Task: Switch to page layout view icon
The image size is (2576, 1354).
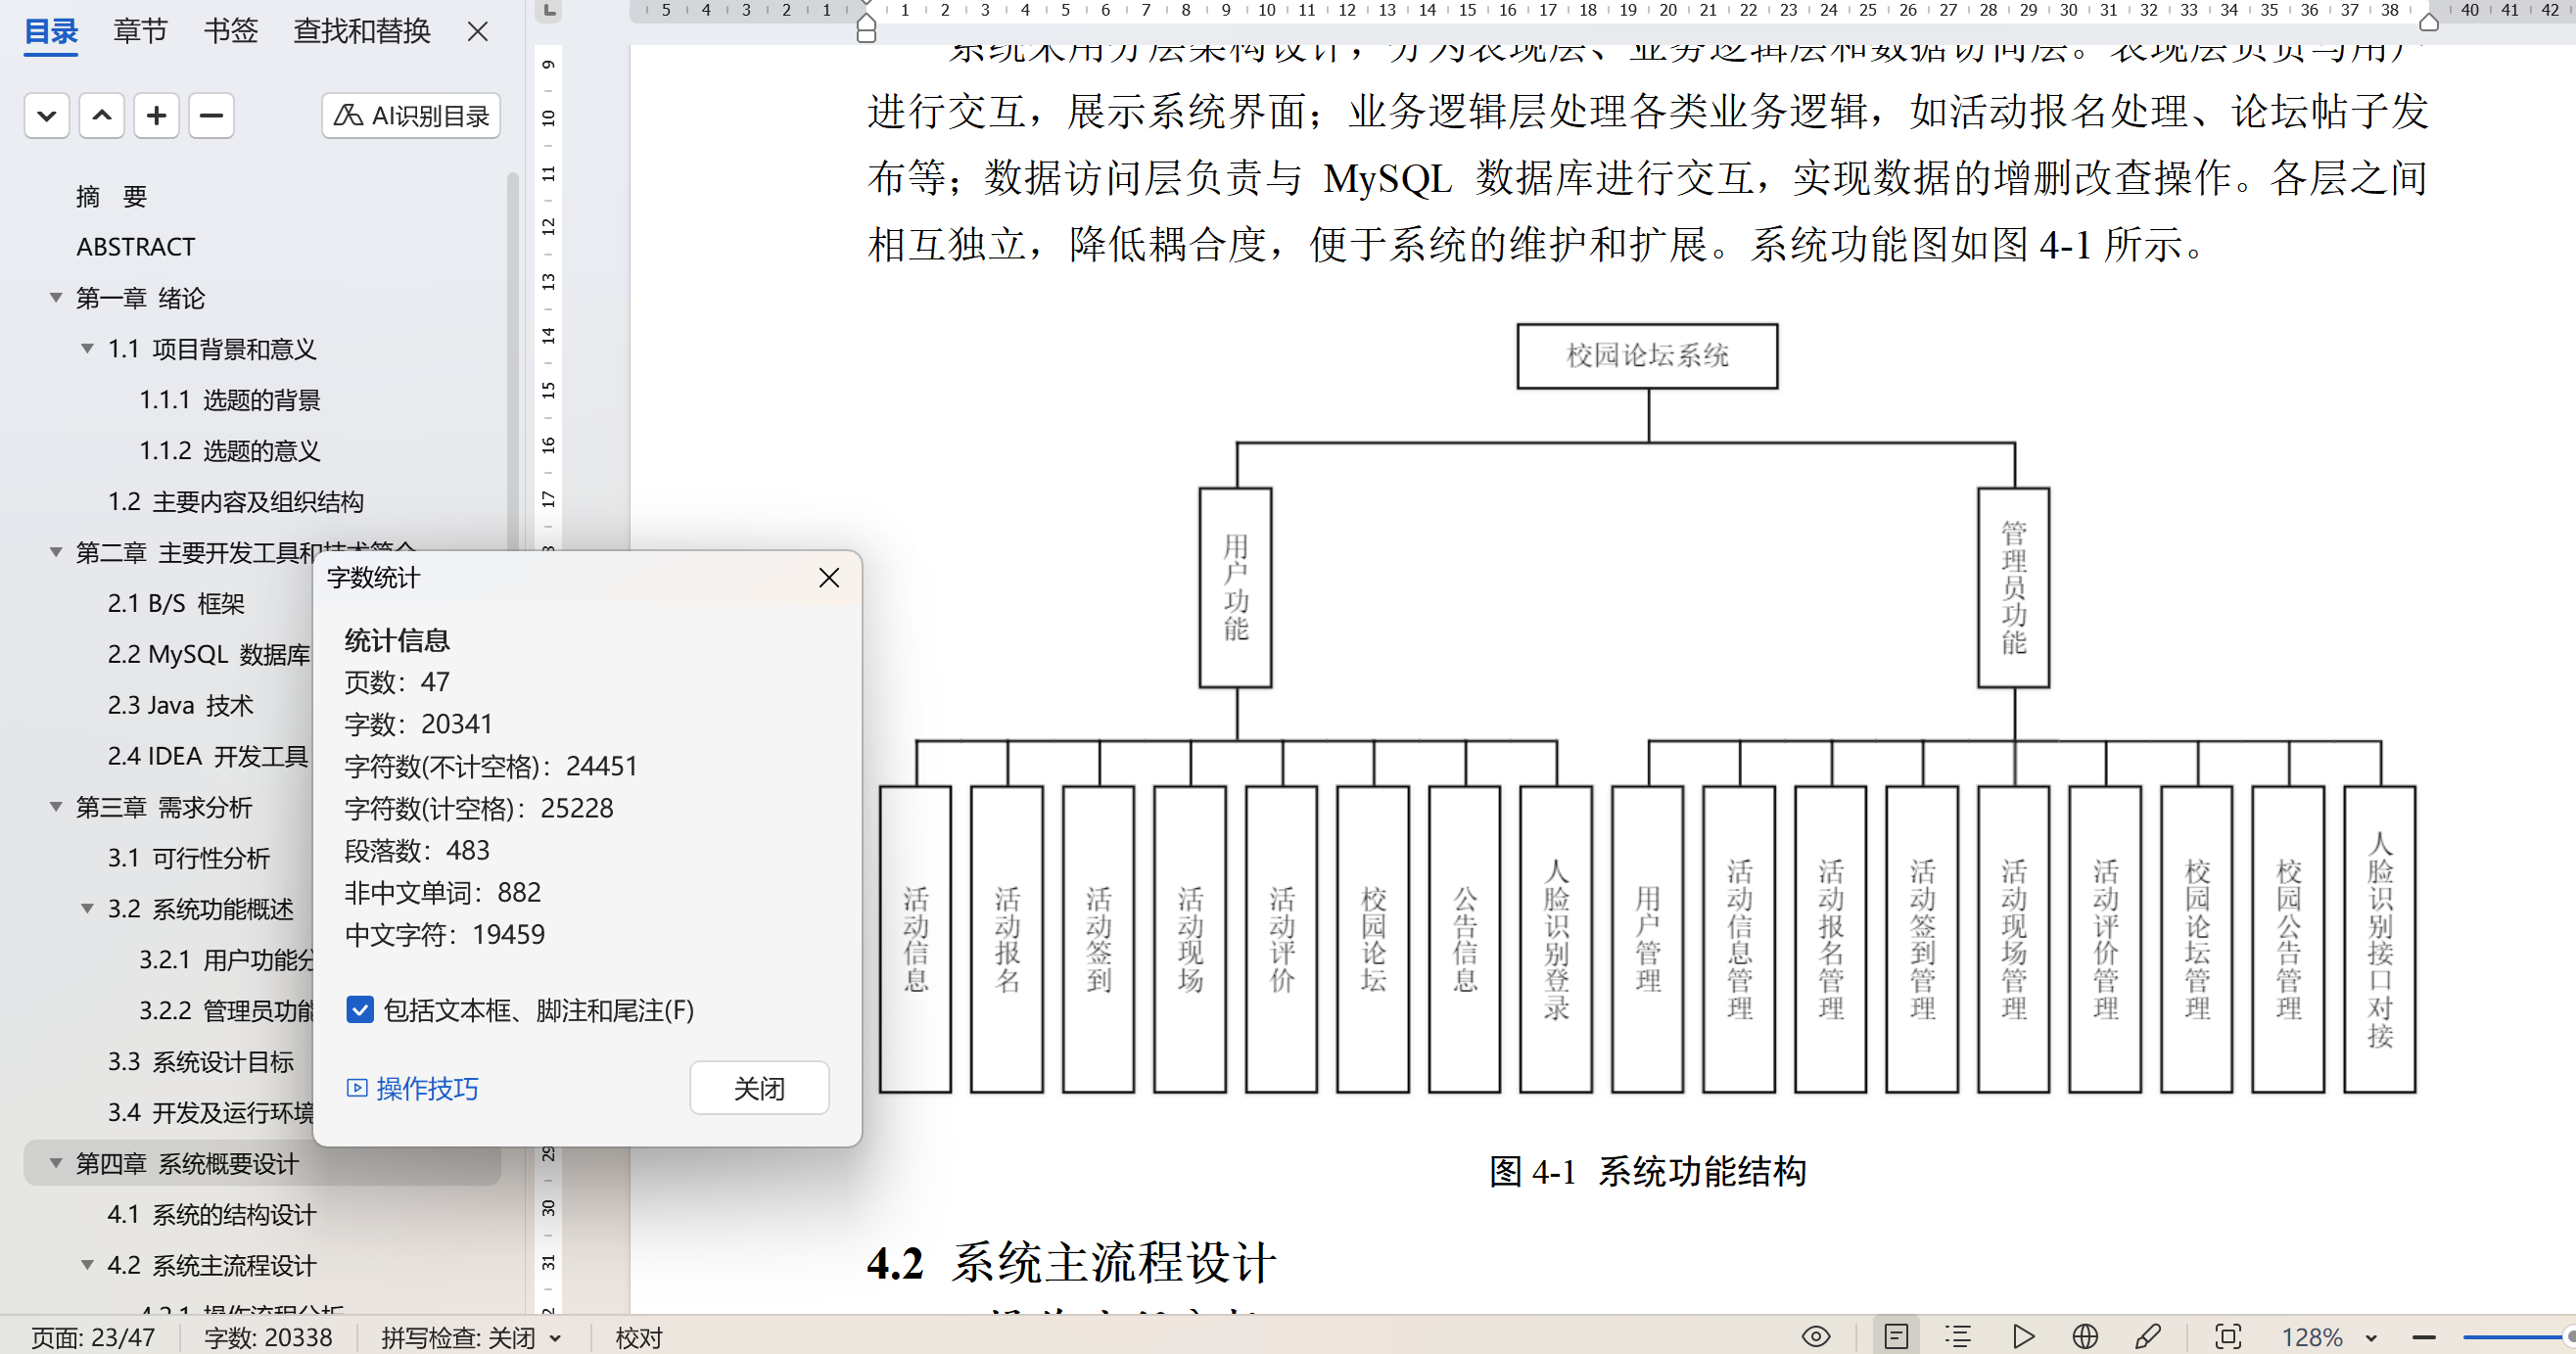Action: tap(1896, 1336)
